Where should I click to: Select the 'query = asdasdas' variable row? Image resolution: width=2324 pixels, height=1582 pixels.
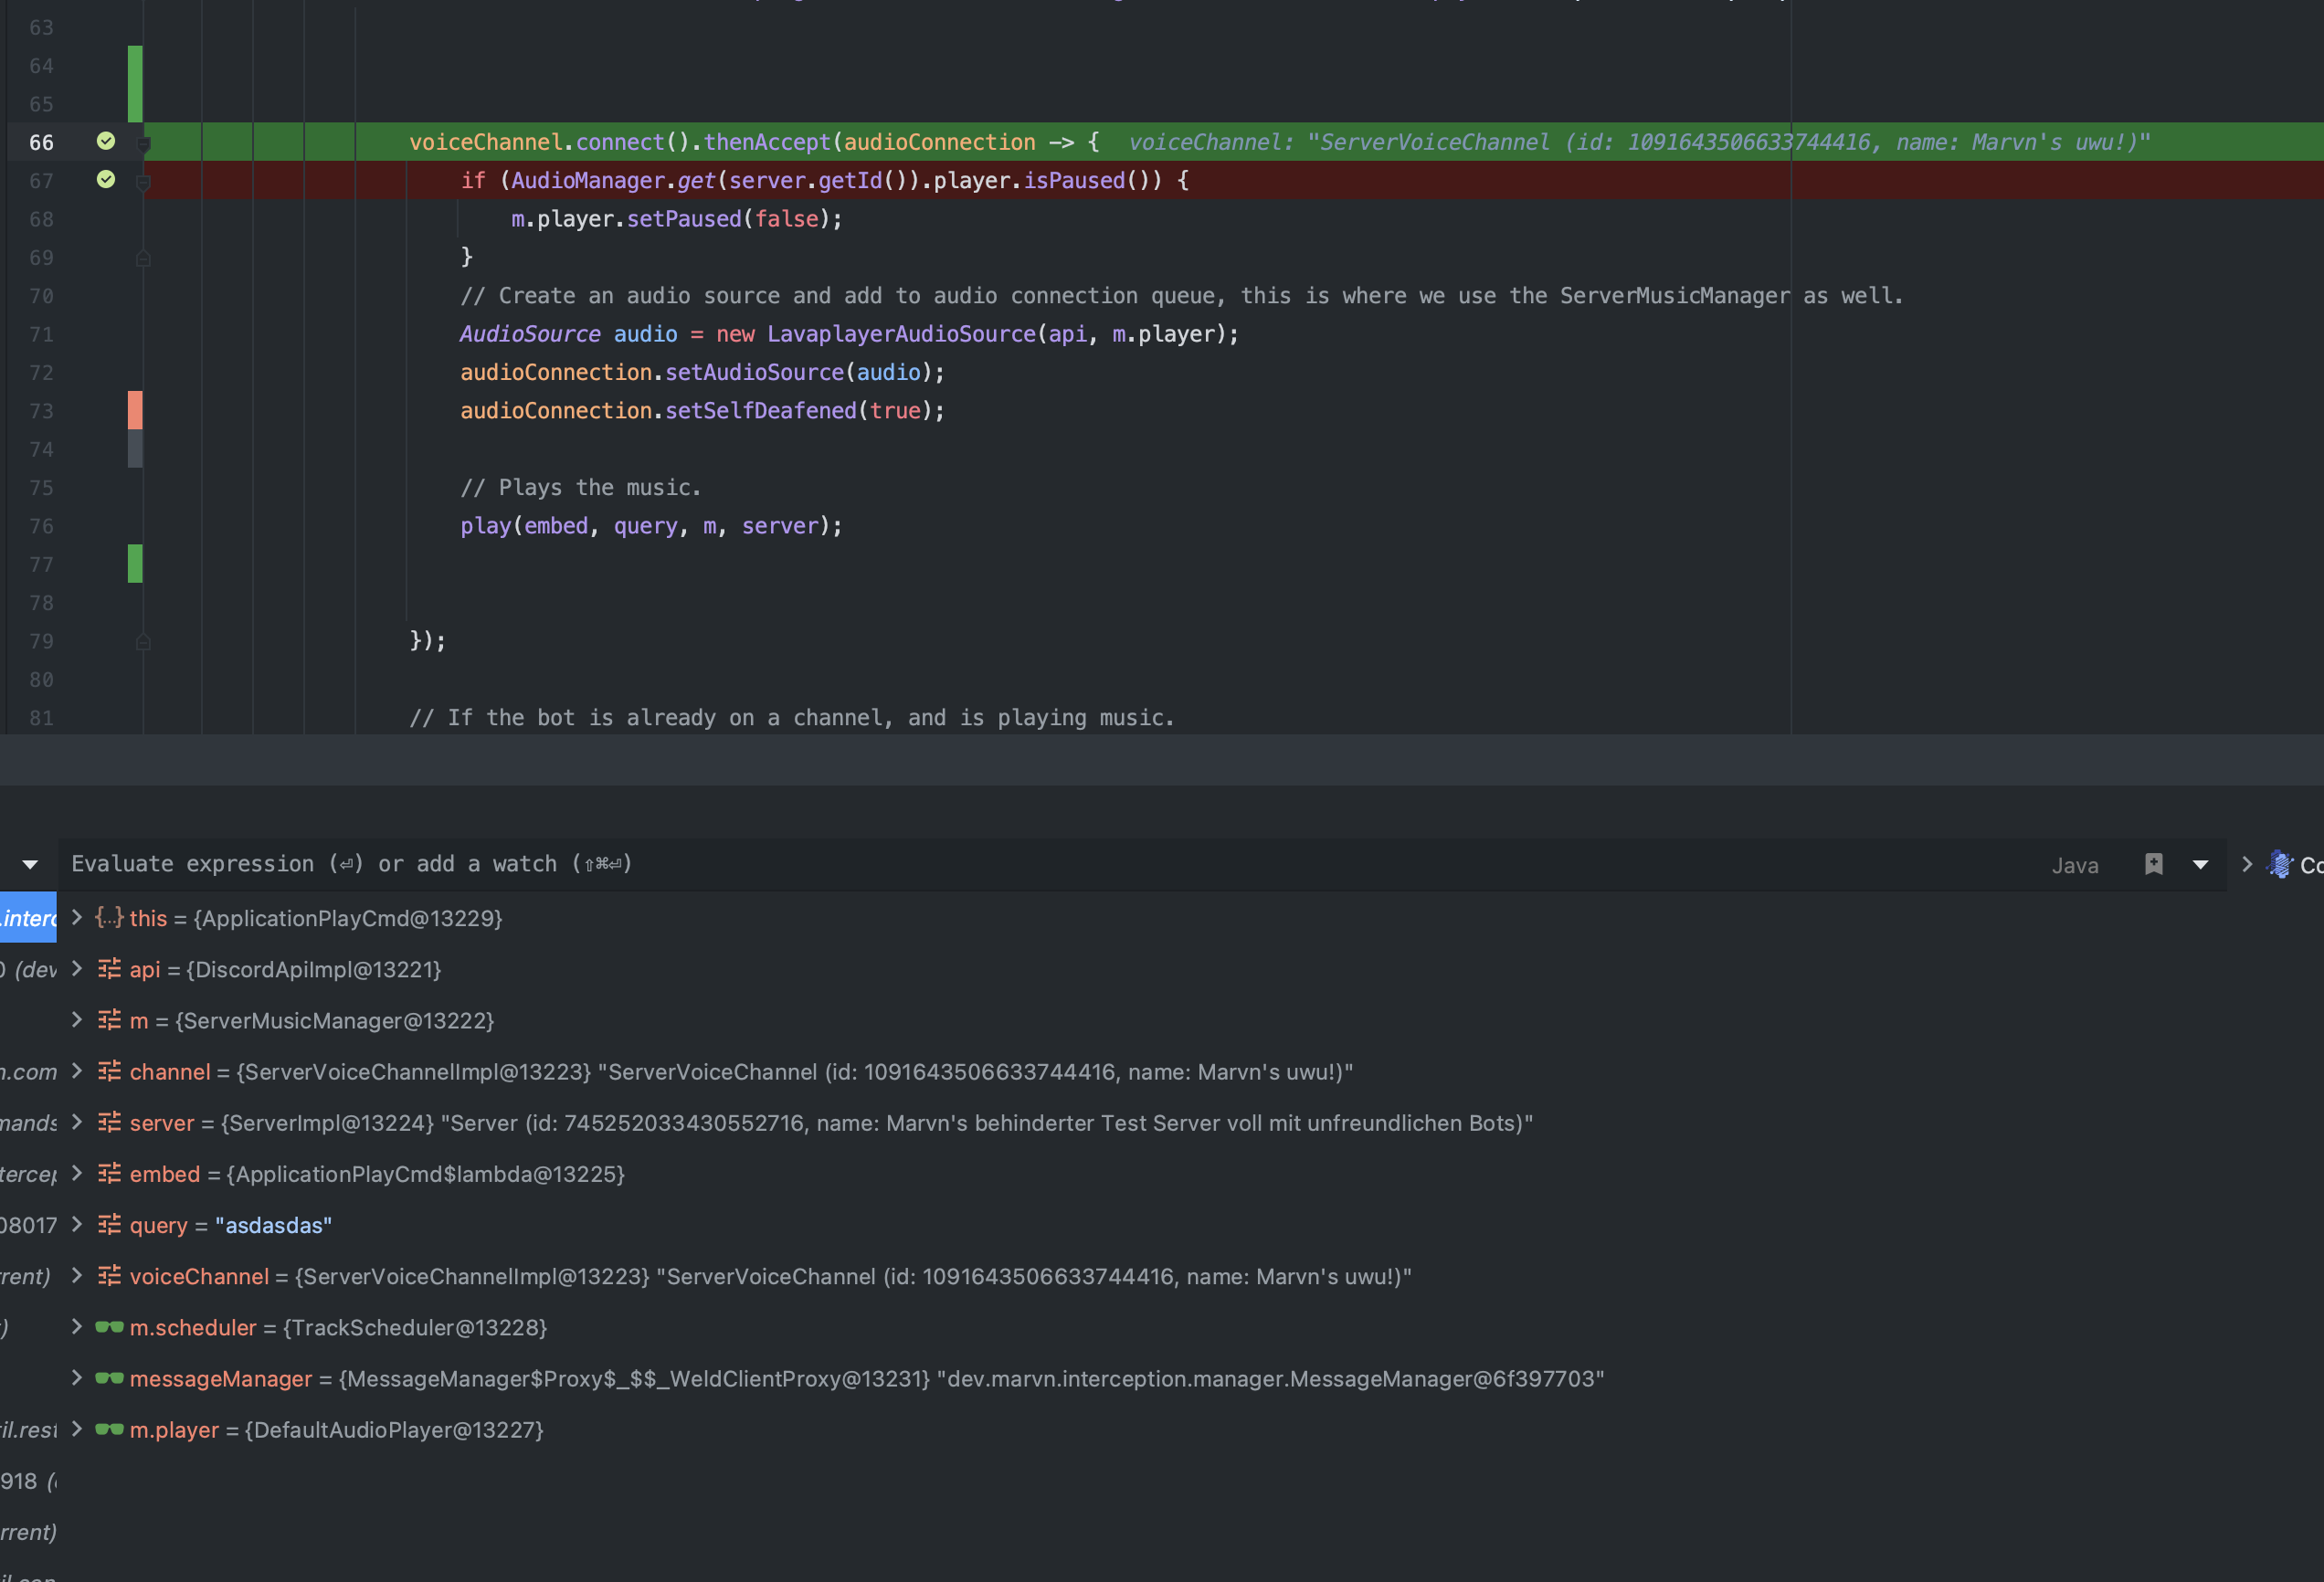point(230,1225)
